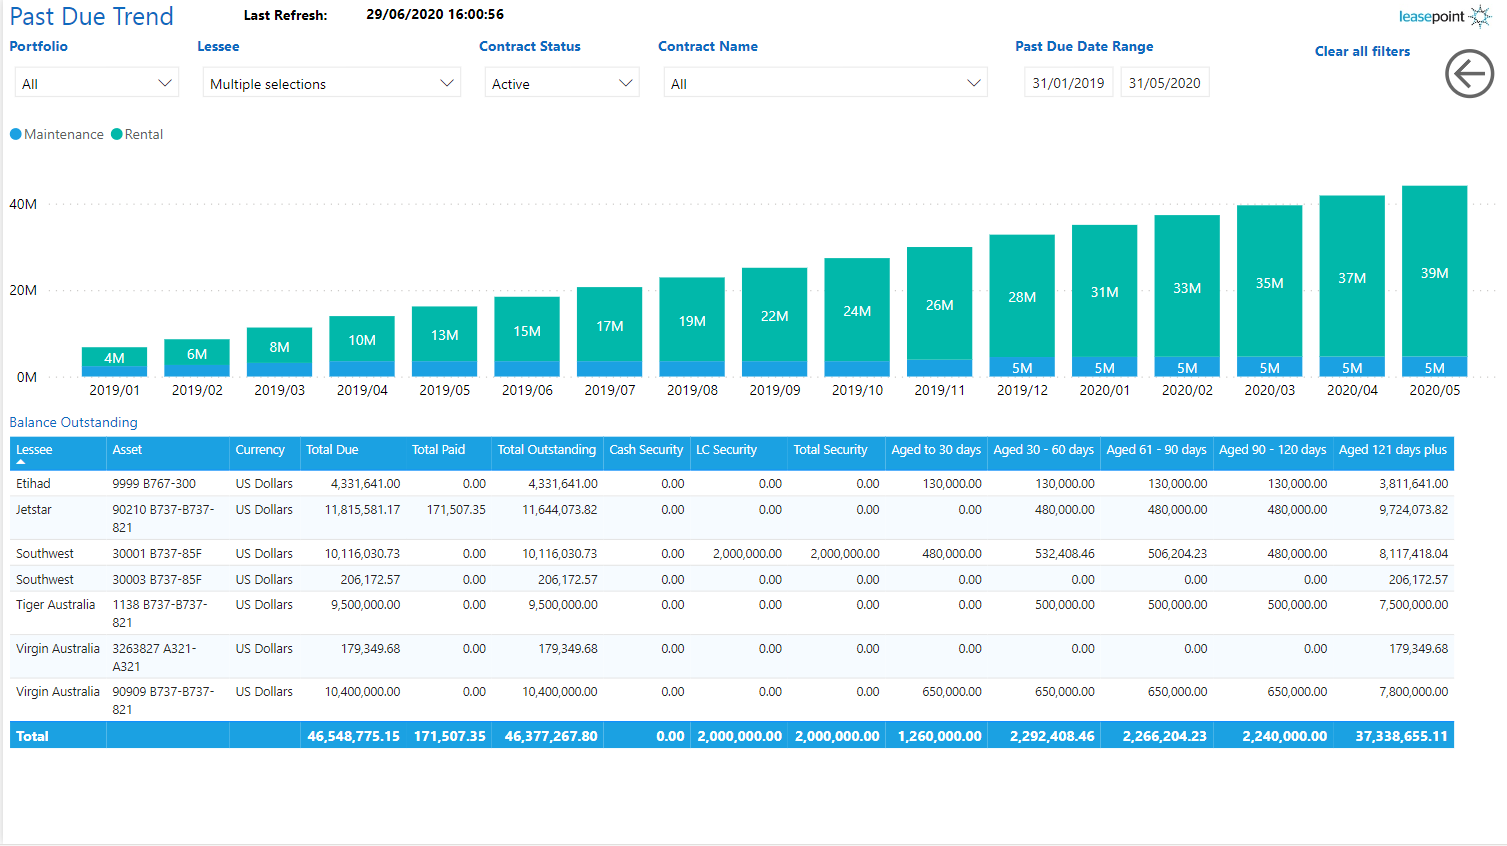
Task: Click the 2019/12 Rental bar labeled 28M
Action: tap(1022, 296)
